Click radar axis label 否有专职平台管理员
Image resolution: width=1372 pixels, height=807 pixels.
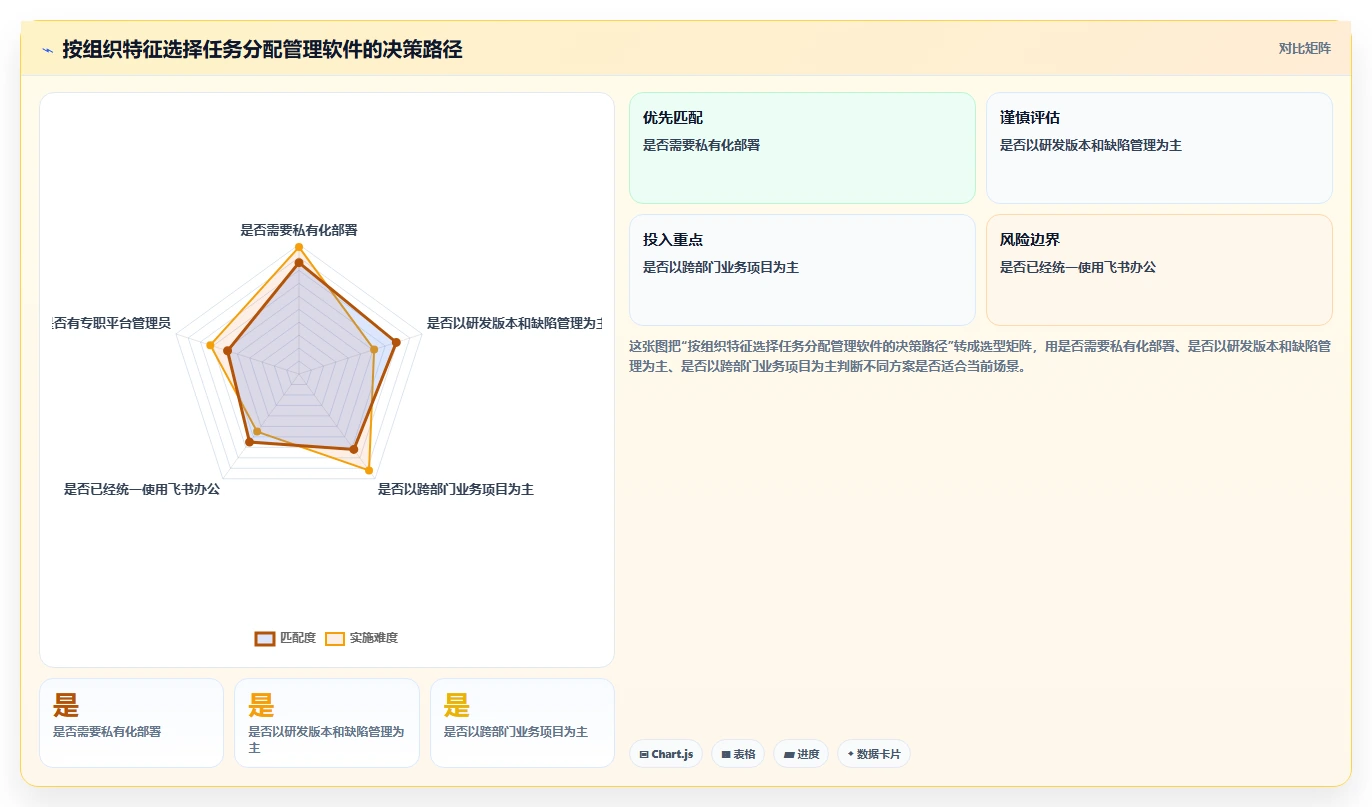[x=112, y=323]
